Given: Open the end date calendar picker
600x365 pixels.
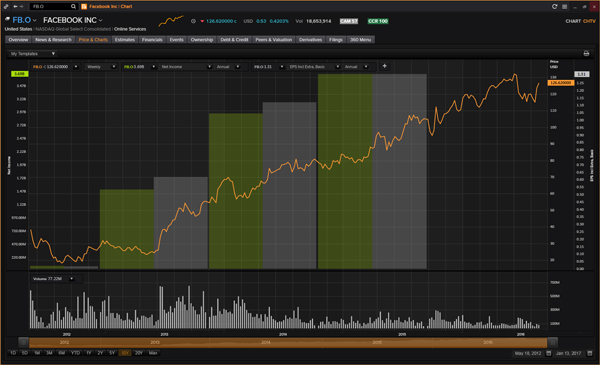Looking at the screenshot, I should tap(590, 353).
